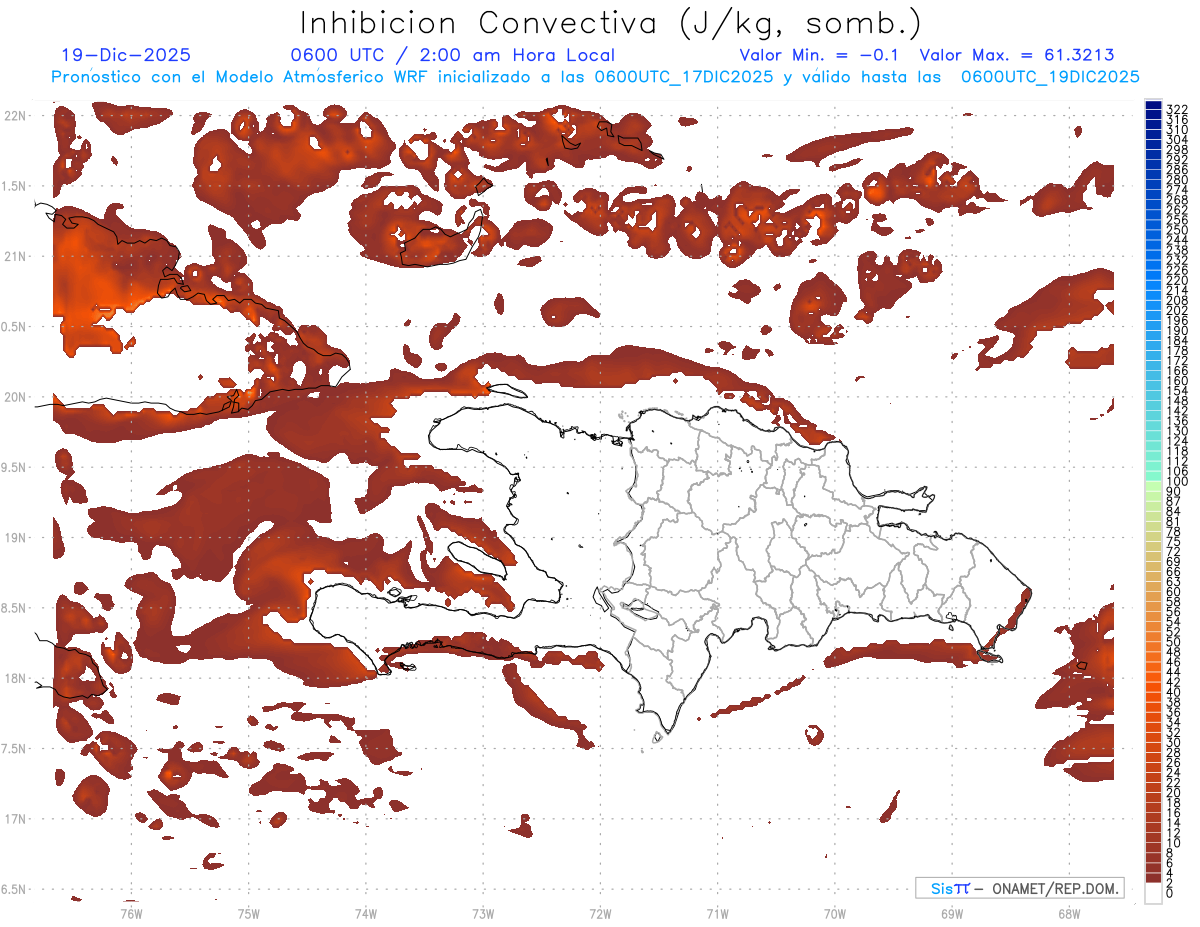The height and width of the screenshot is (927, 1200).
Task: Click the '22N' latitude label
Action: click(14, 116)
